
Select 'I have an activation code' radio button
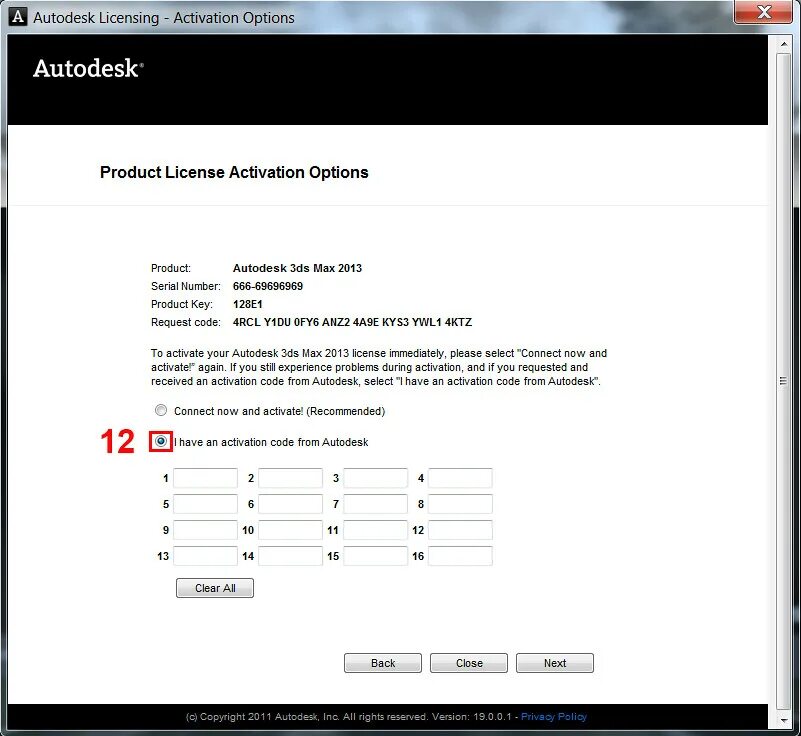pos(161,441)
